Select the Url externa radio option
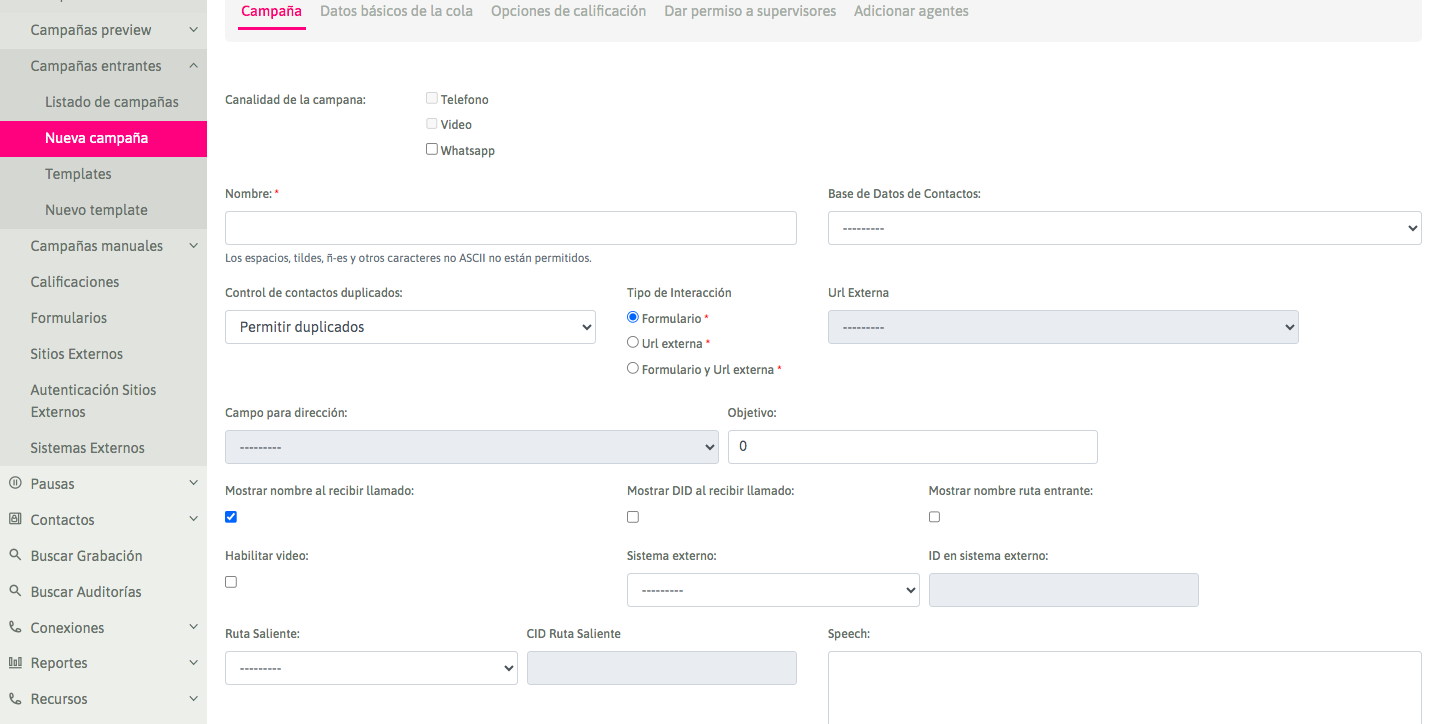Image resolution: width=1429 pixels, height=724 pixels. (x=633, y=343)
